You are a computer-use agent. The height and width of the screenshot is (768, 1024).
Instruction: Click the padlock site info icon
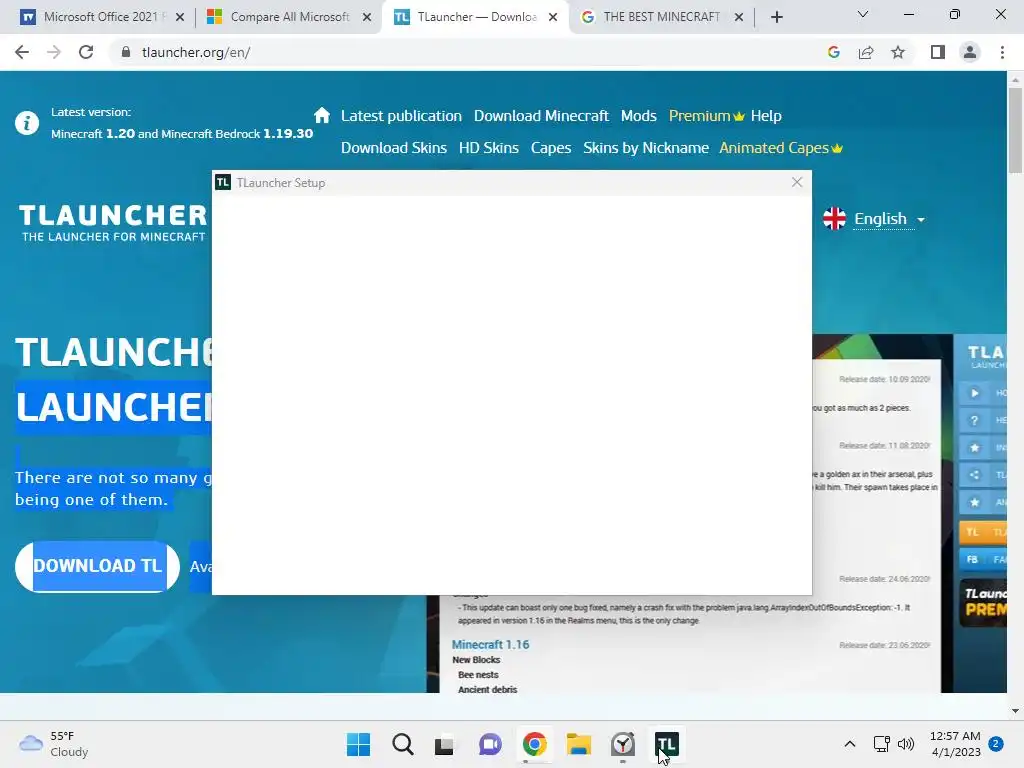pos(125,52)
